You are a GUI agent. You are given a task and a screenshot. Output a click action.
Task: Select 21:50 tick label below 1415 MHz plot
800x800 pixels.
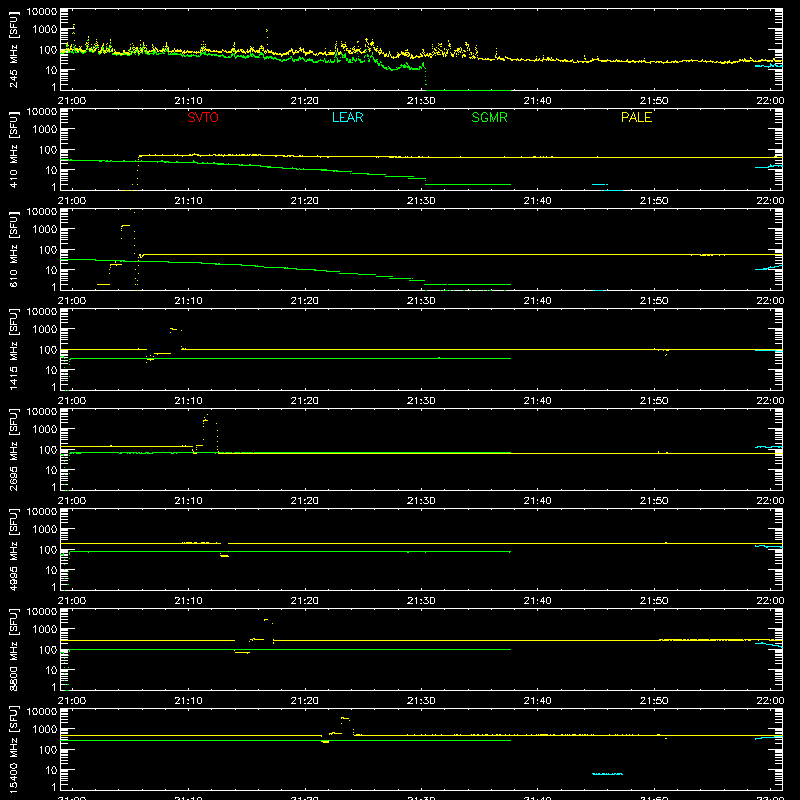pos(654,401)
